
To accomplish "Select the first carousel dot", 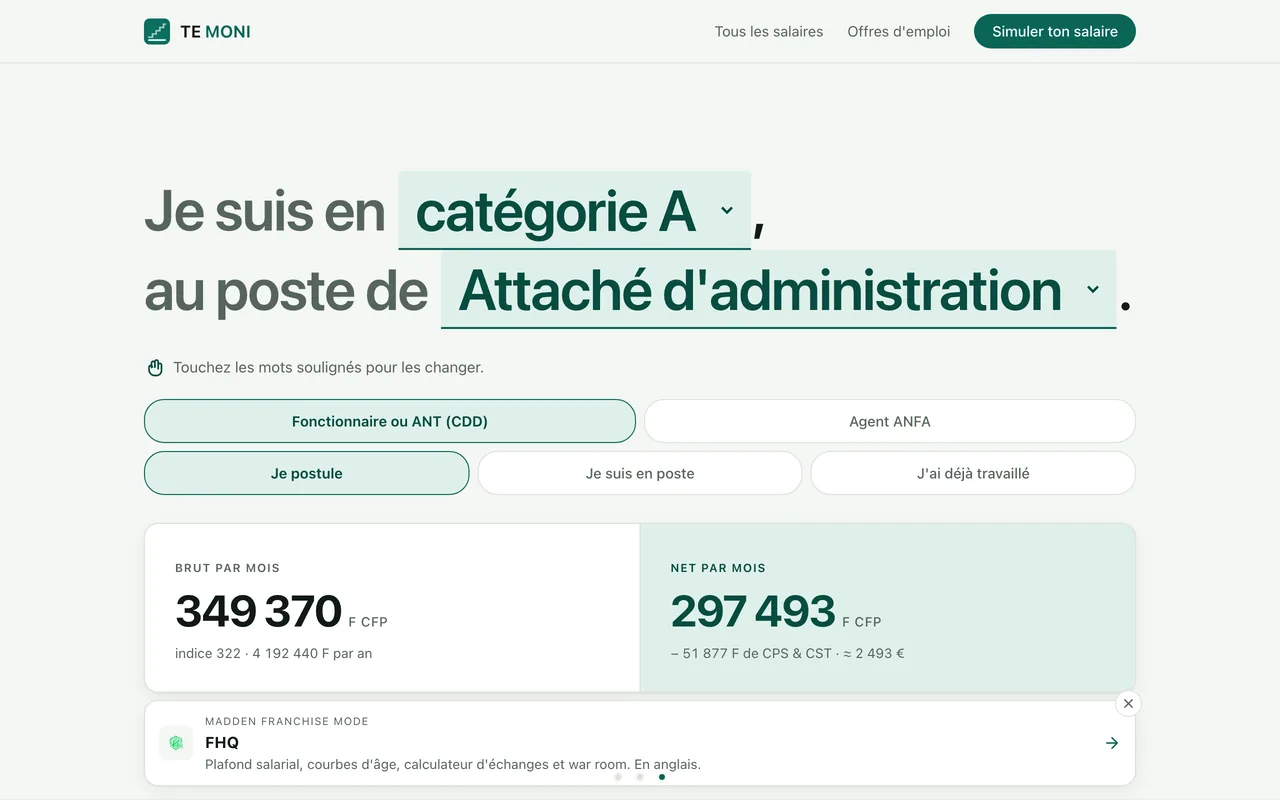I will tap(618, 776).
